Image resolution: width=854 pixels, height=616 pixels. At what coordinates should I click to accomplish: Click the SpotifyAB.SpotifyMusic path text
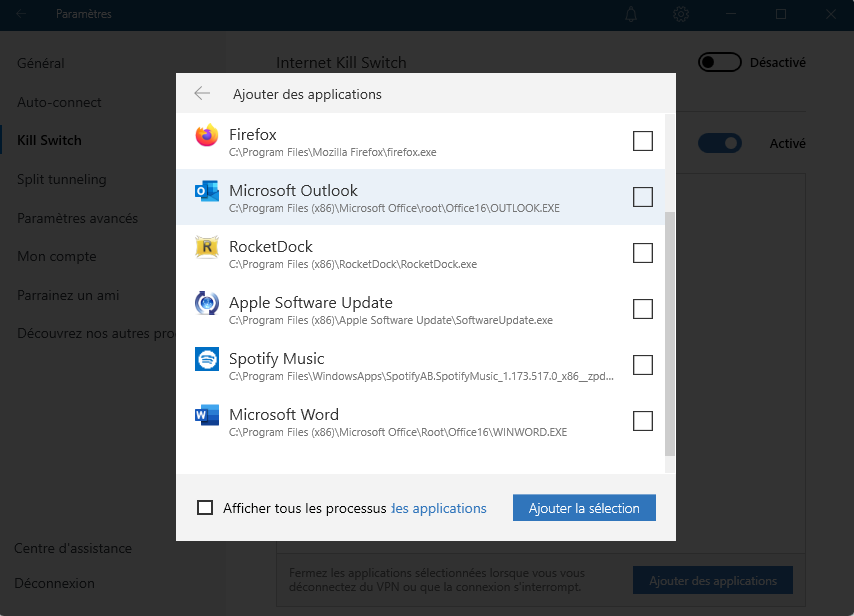[421, 376]
